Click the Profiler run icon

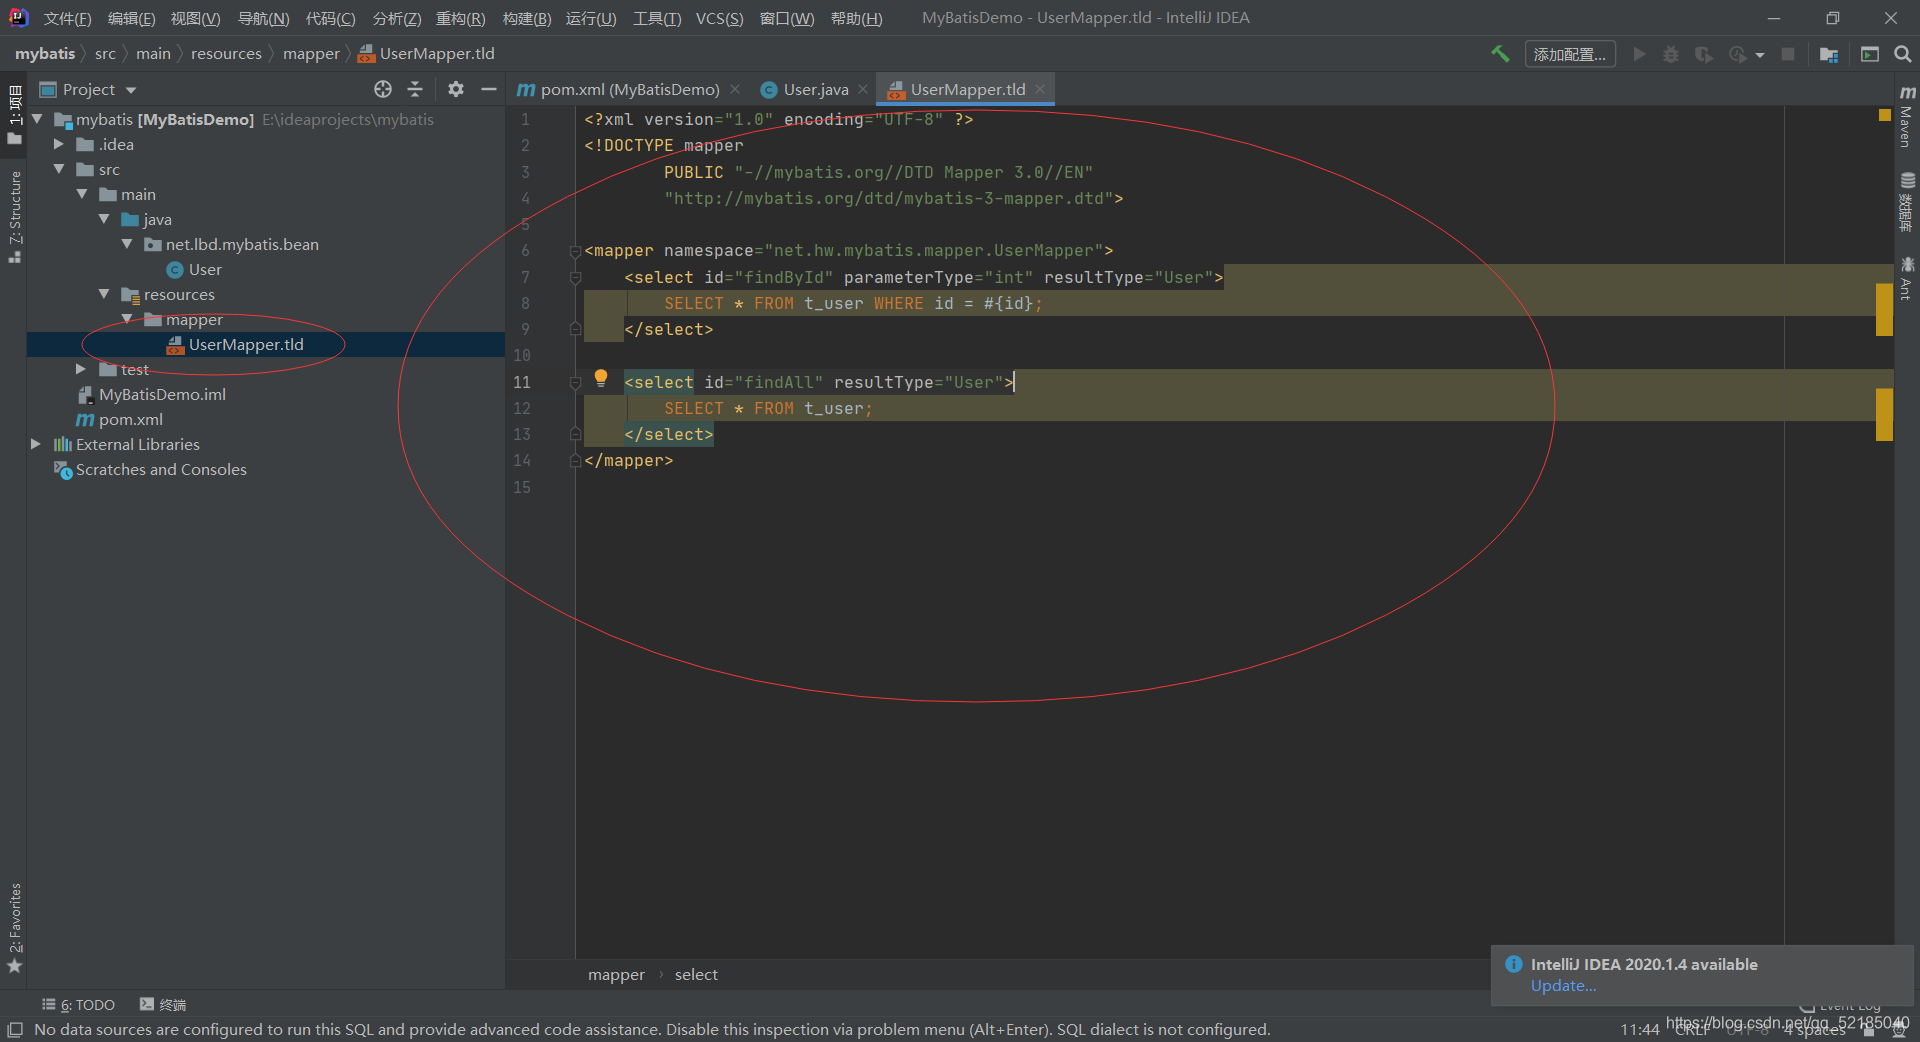tap(1738, 54)
